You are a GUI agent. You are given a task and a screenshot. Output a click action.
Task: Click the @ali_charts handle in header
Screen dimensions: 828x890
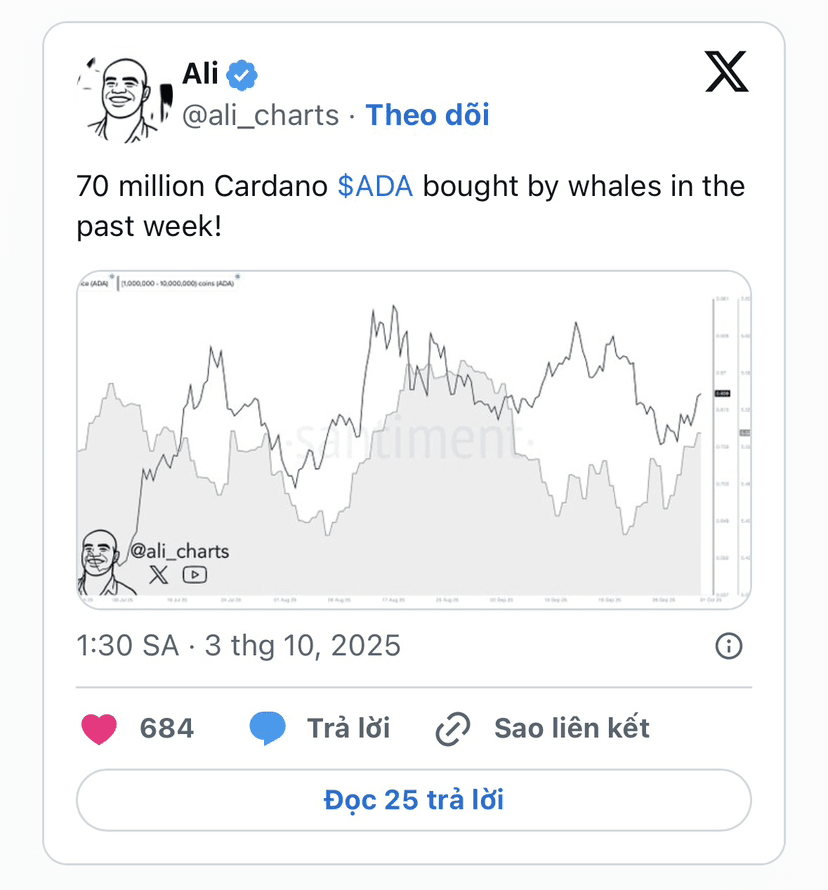(x=260, y=116)
